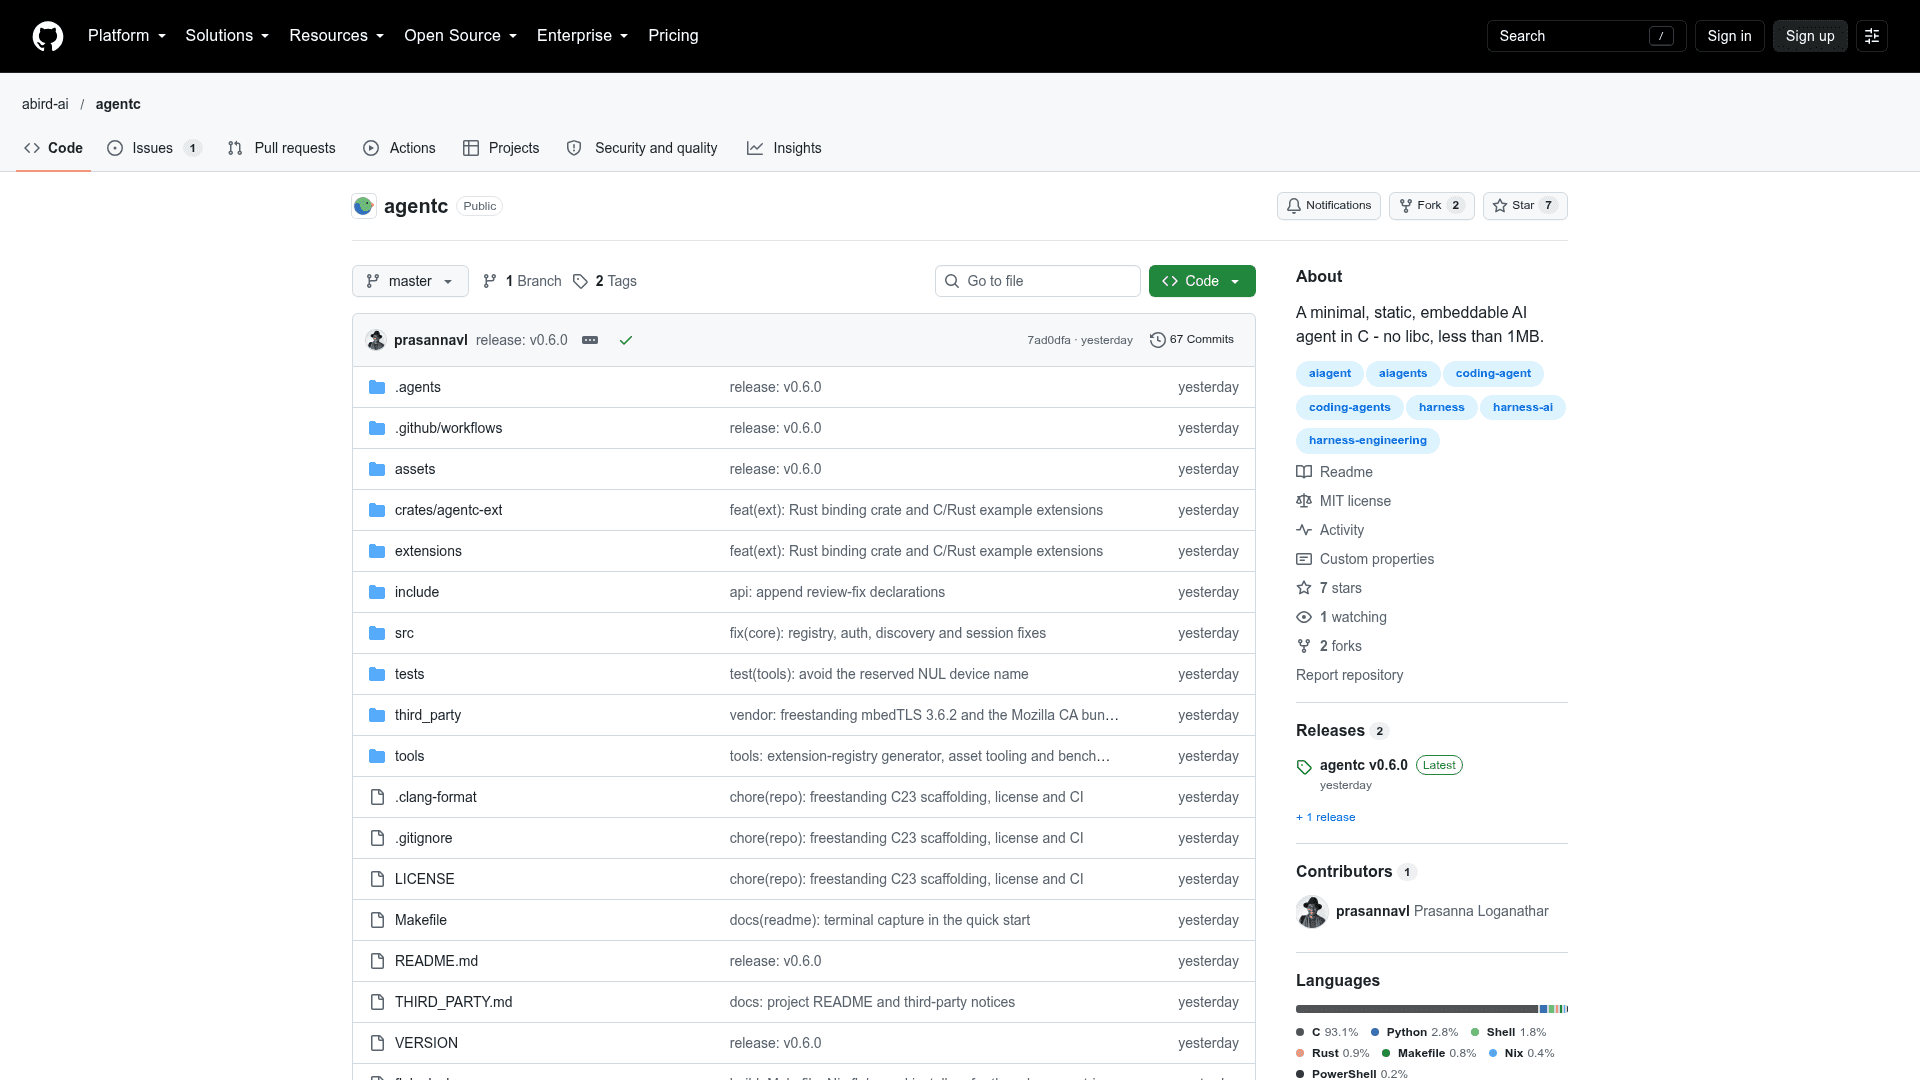Image resolution: width=1920 pixels, height=1080 pixels.
Task: Click the languages breakdown color bar
Action: 1432,1009
